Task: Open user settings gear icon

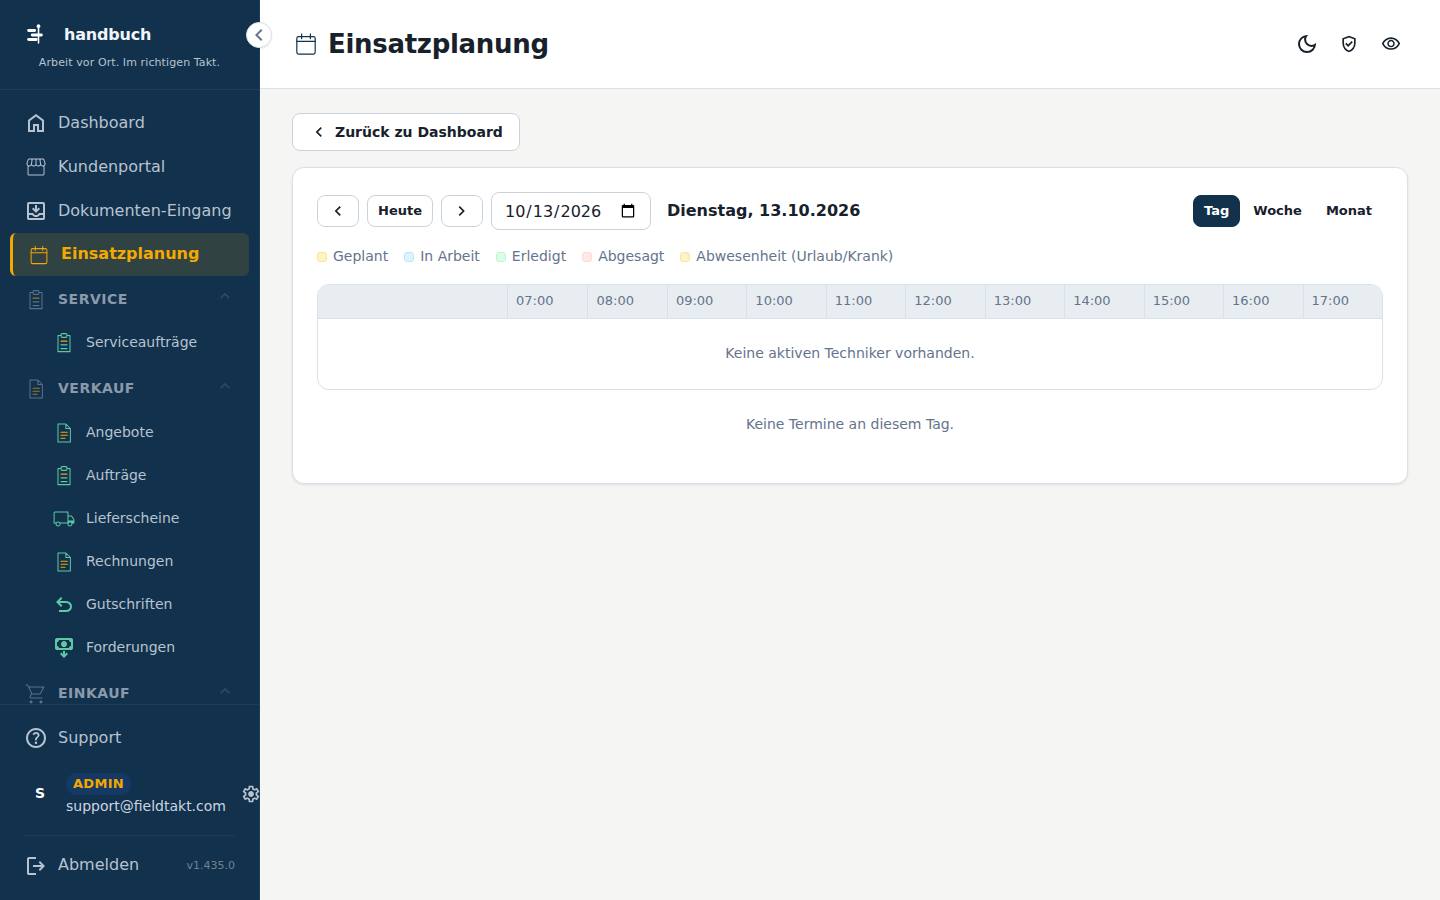Action: tap(251, 794)
